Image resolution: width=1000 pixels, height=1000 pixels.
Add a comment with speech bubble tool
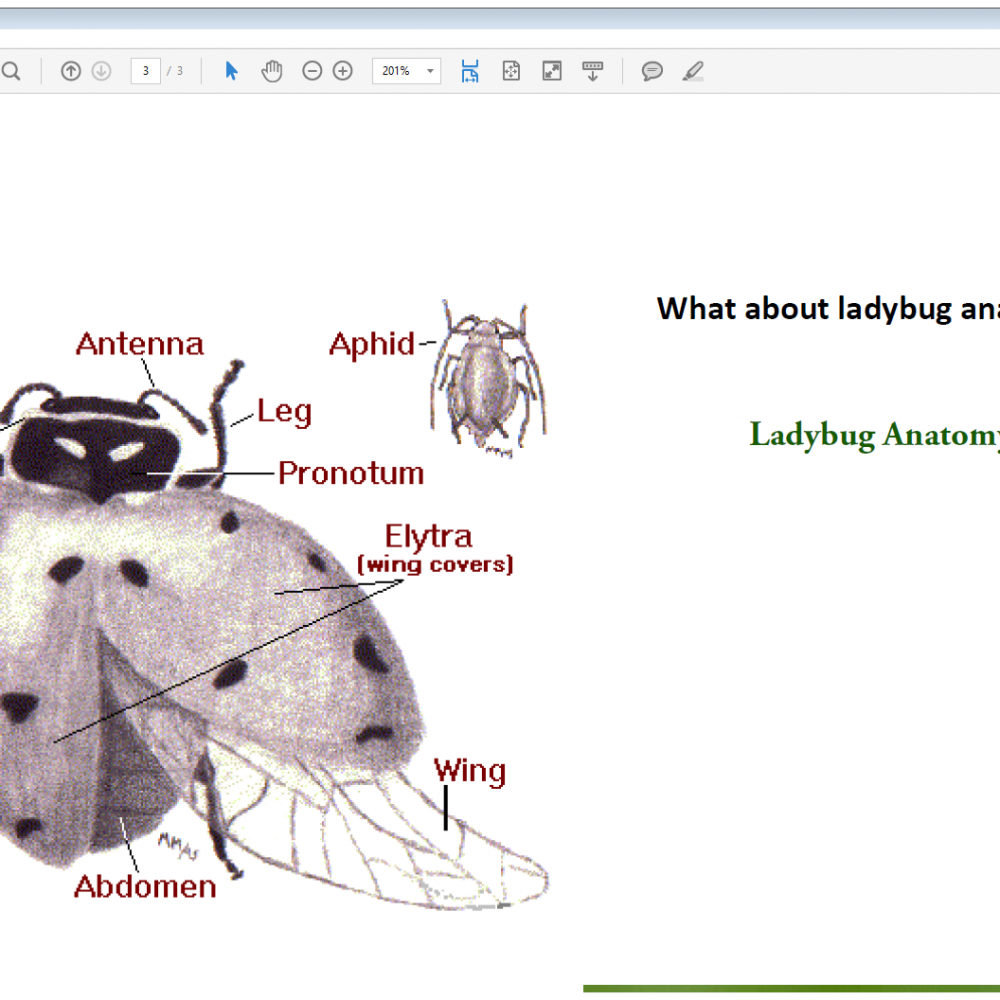click(x=652, y=71)
